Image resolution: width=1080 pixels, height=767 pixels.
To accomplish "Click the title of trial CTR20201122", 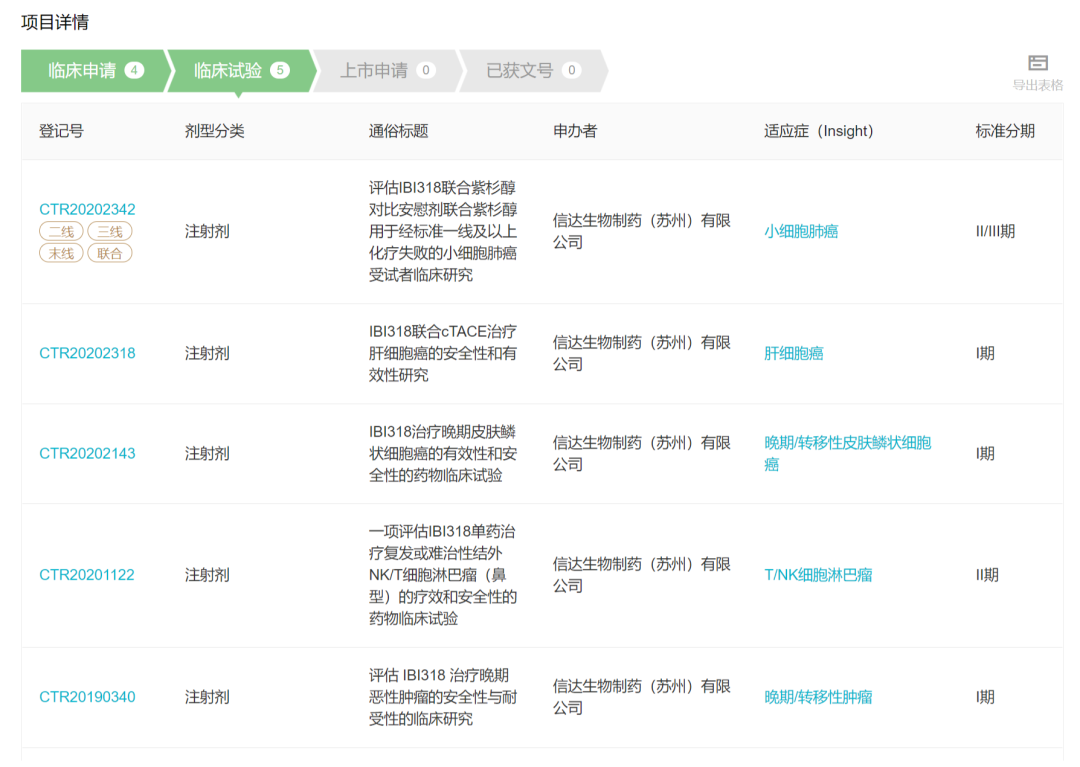I will 443,575.
